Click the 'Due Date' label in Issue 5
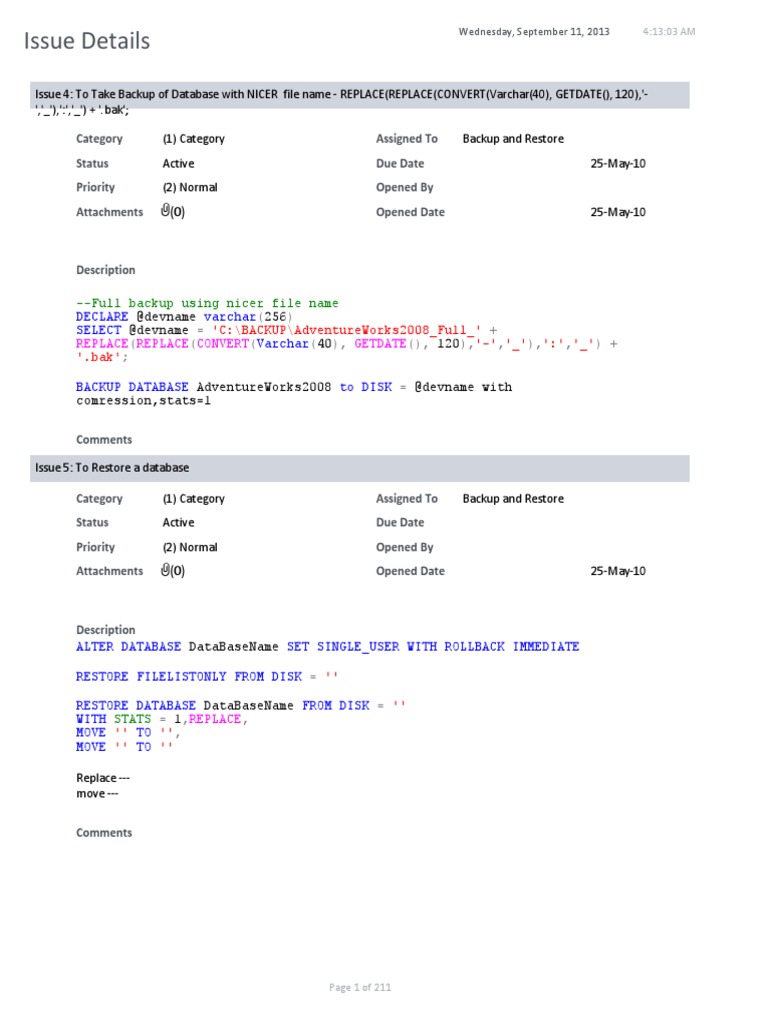 pyautogui.click(x=400, y=522)
